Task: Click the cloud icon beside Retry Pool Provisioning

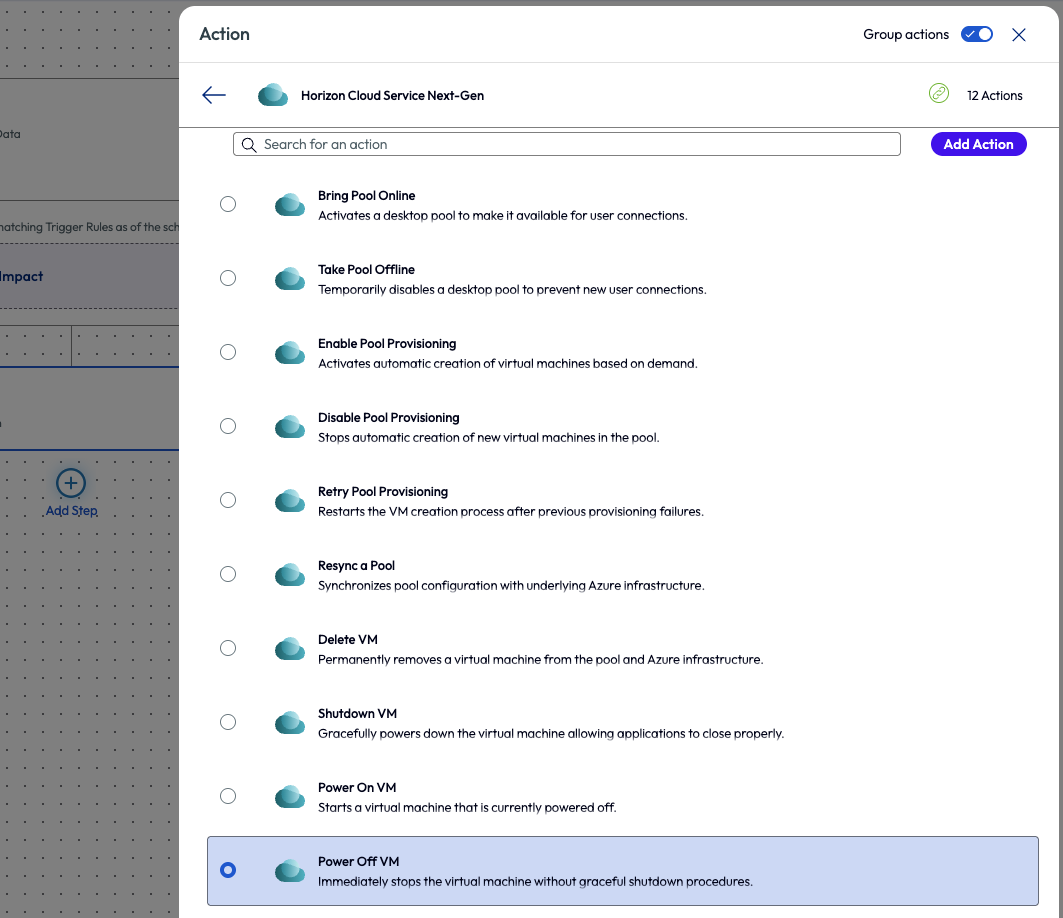Action: tap(290, 500)
